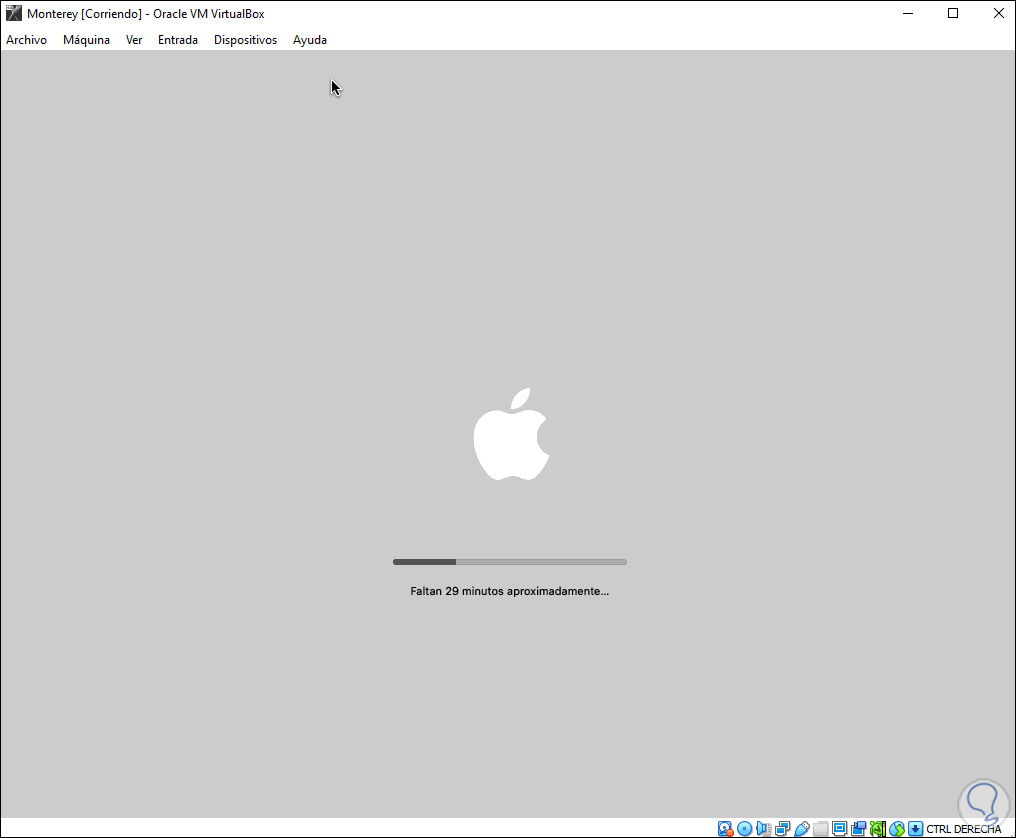Click the recording status icon
This screenshot has width=1016, height=838.
(859, 828)
